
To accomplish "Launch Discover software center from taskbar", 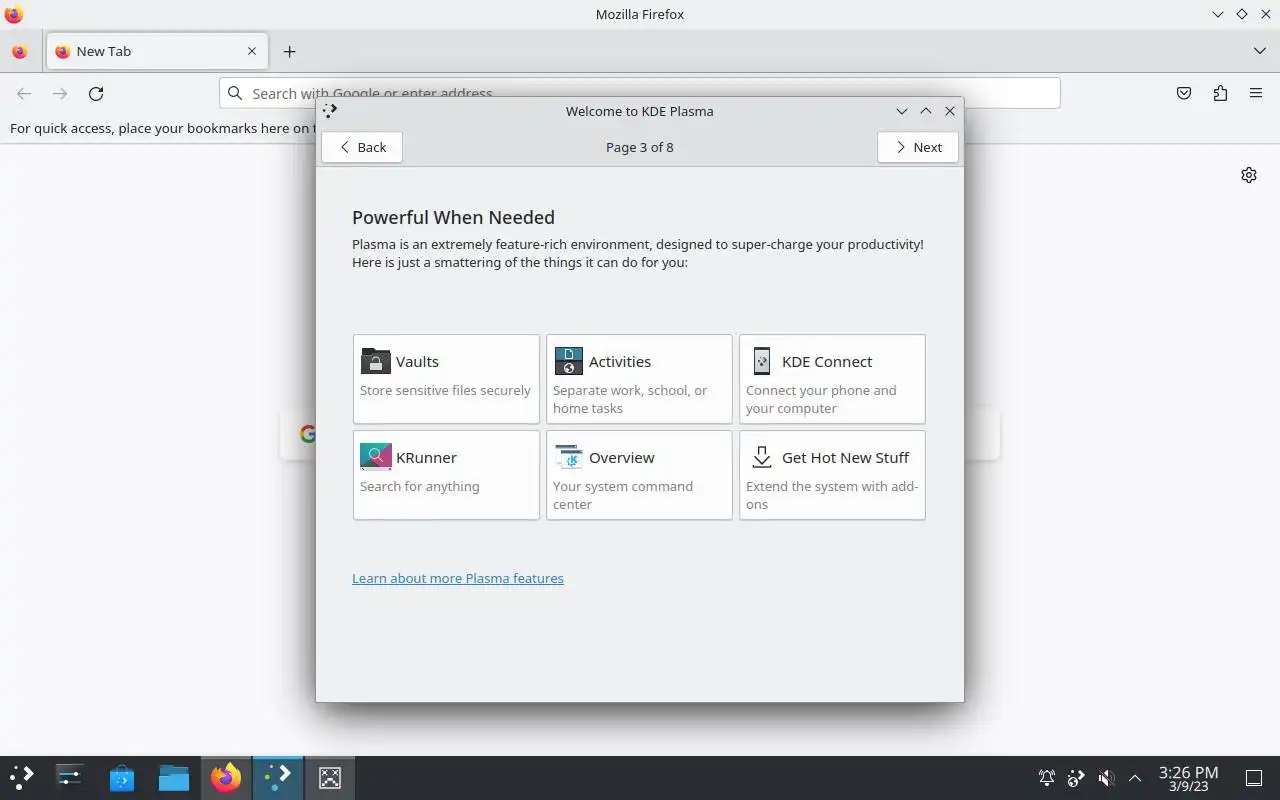I will 122,777.
